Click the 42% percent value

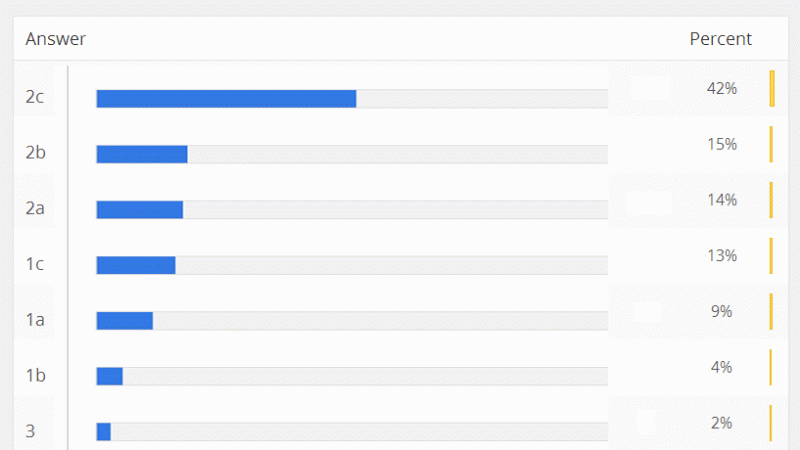tap(721, 88)
